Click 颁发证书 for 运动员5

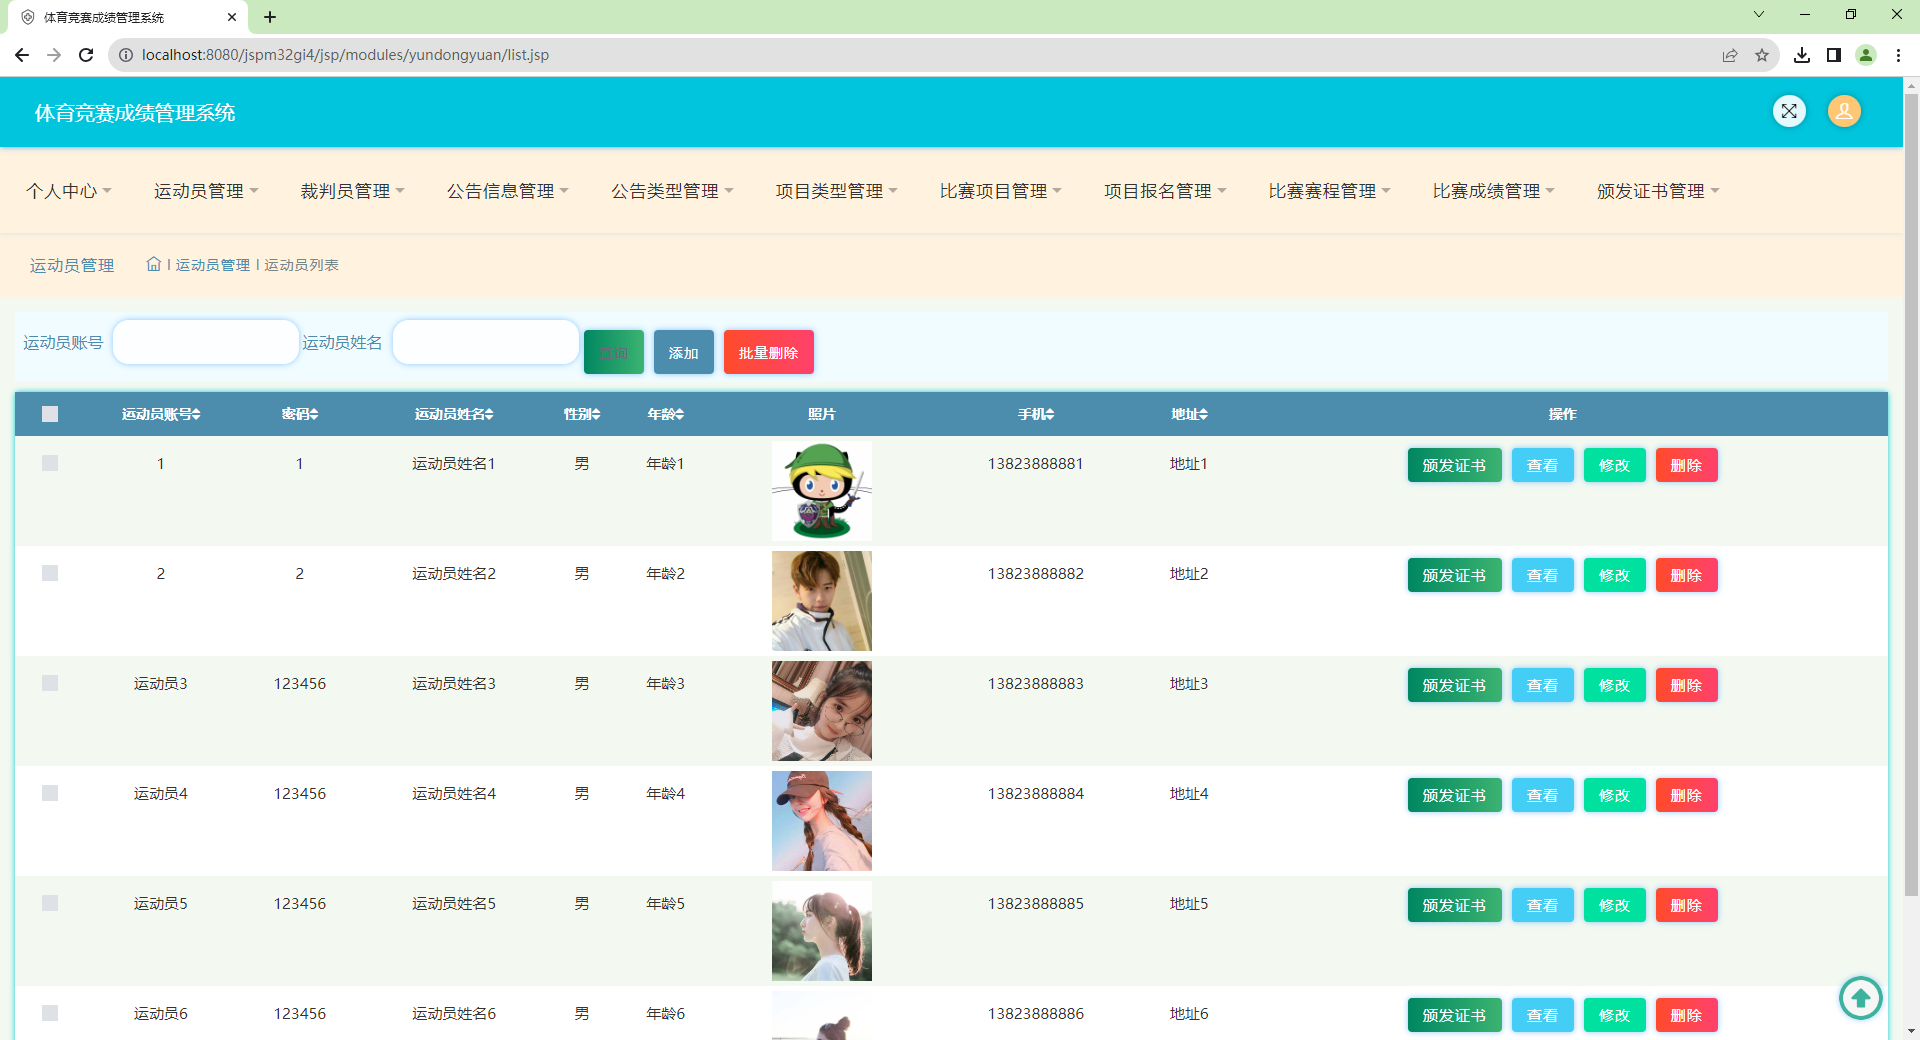(1455, 905)
